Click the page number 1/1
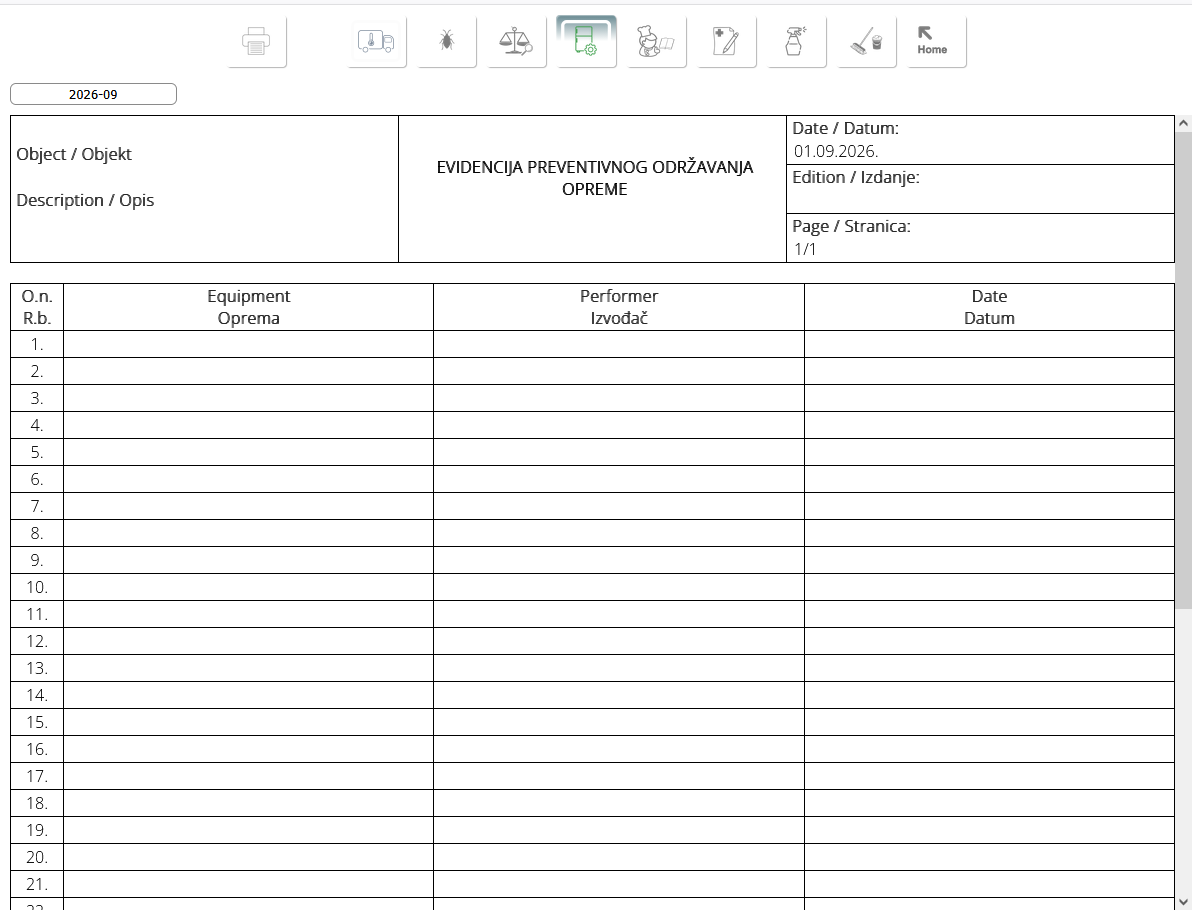The width and height of the screenshot is (1192, 910). click(805, 249)
